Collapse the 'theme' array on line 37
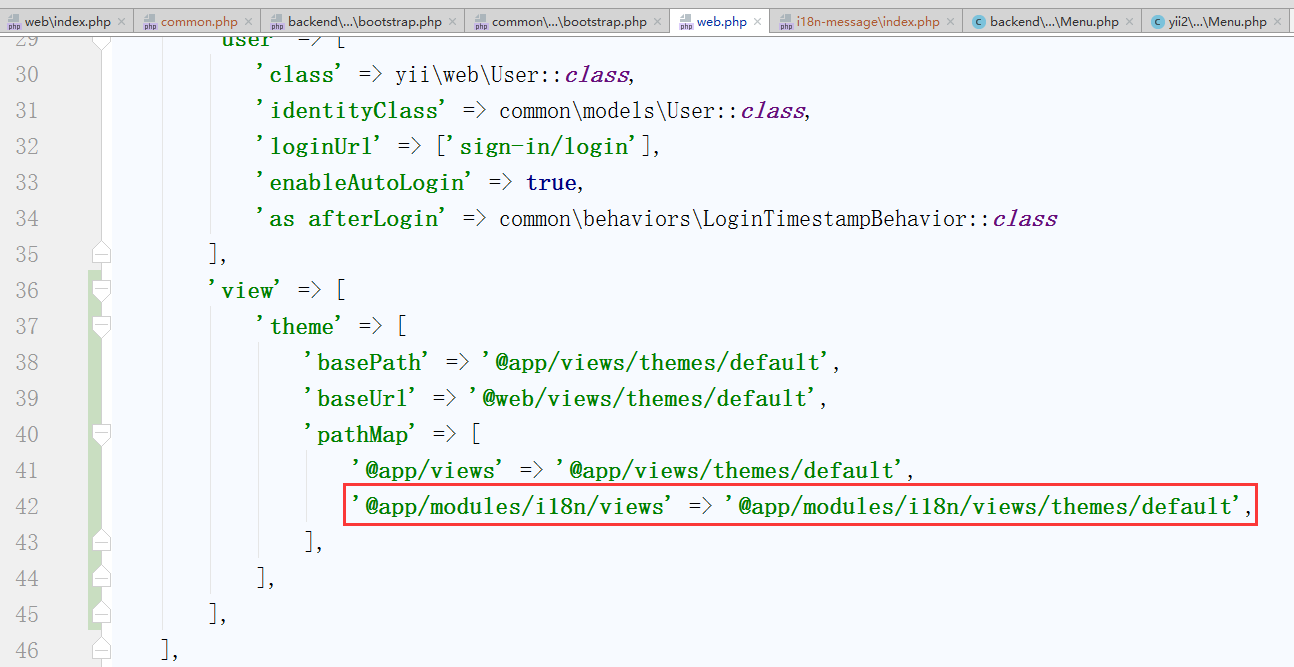 pyautogui.click(x=100, y=326)
